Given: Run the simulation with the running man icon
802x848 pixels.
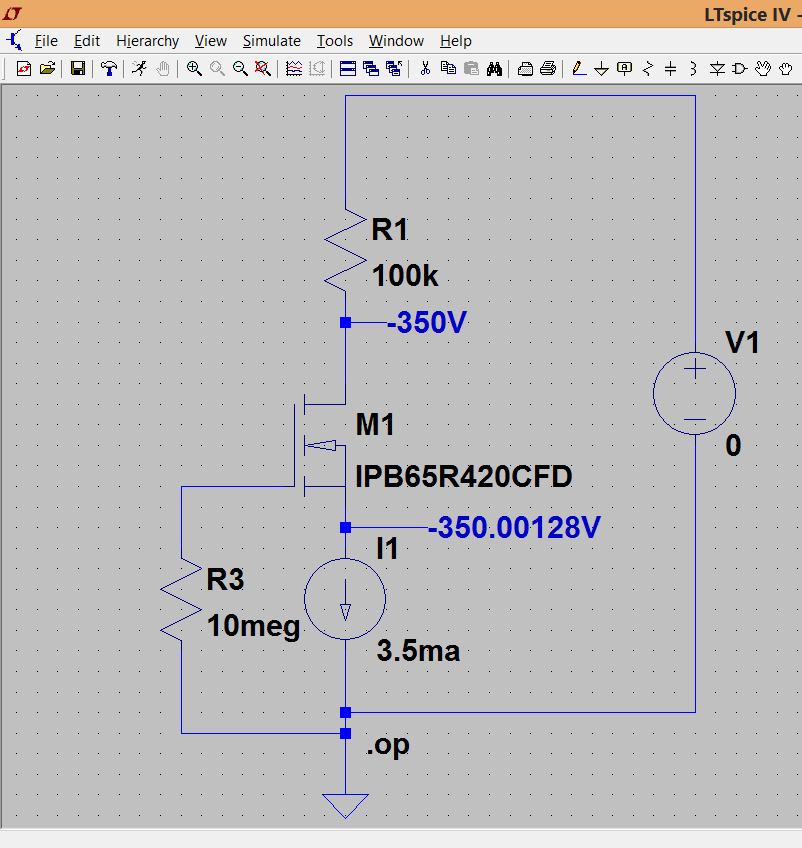Looking at the screenshot, I should [x=140, y=69].
